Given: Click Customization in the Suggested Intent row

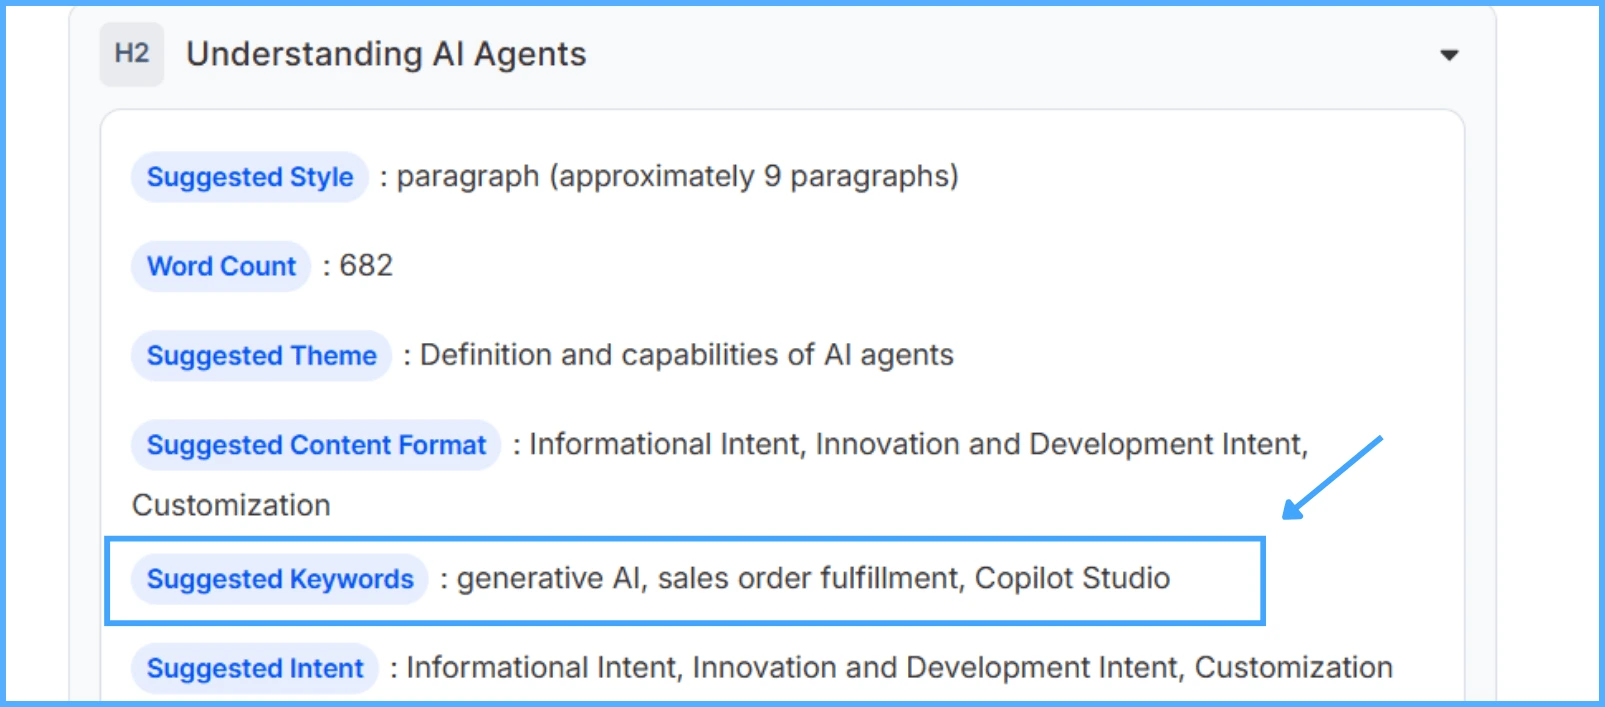Looking at the screenshot, I should (x=1293, y=667).
